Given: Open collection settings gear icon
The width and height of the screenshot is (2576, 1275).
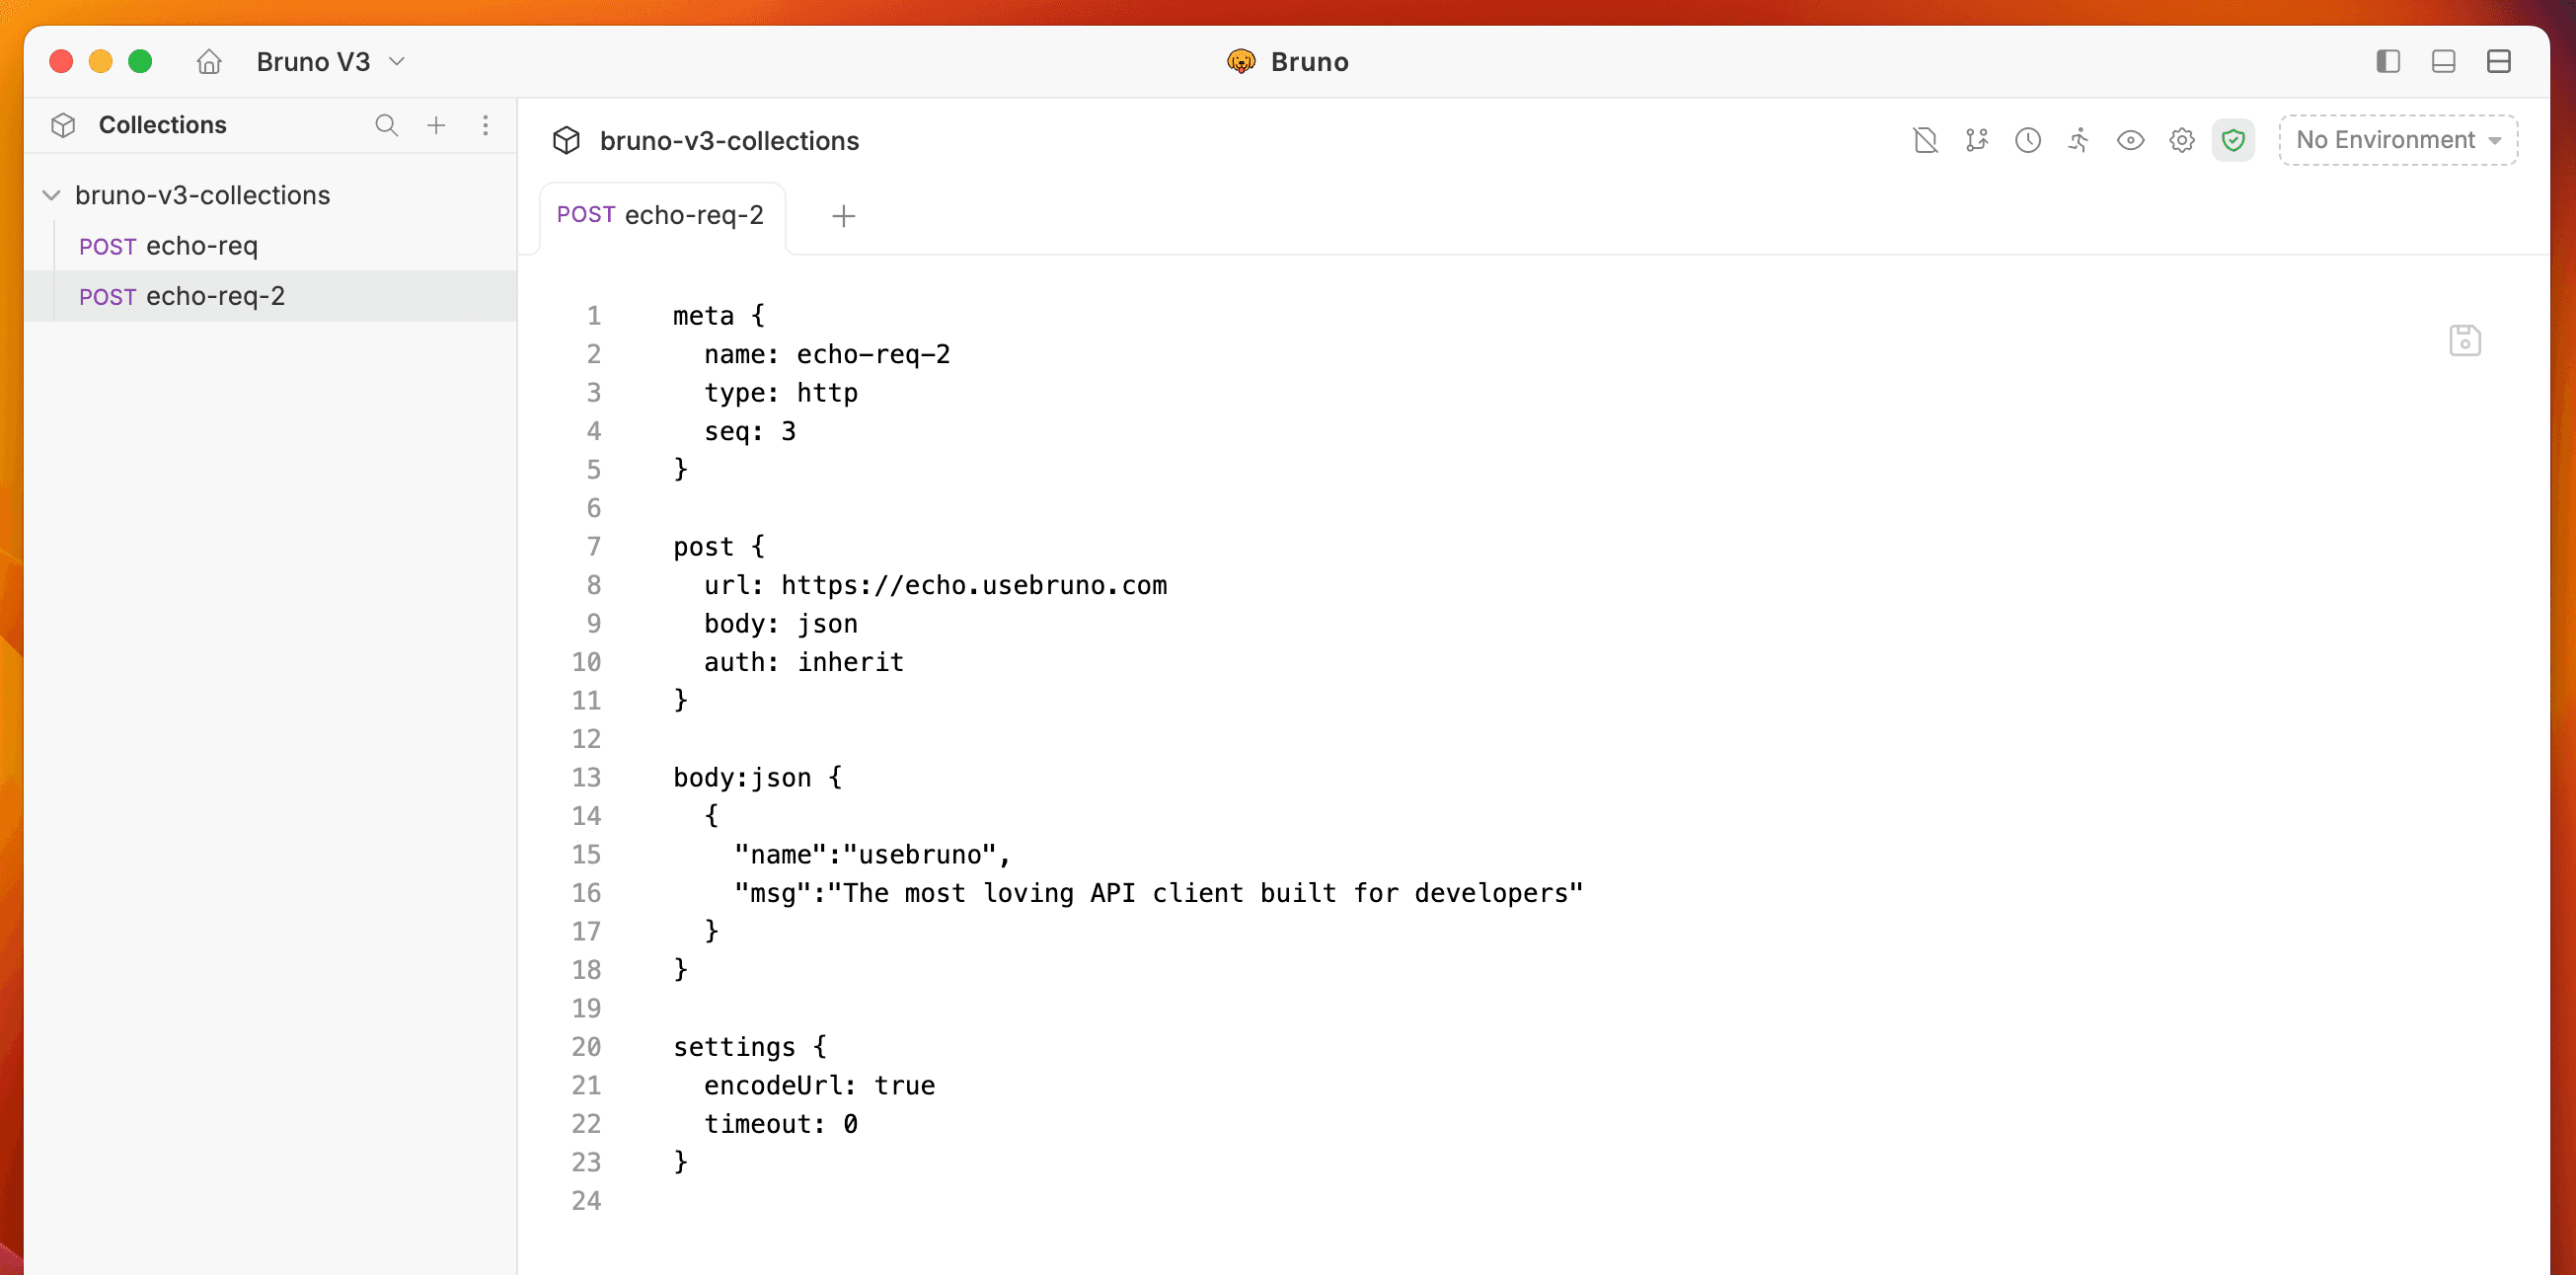Looking at the screenshot, I should 2181,140.
